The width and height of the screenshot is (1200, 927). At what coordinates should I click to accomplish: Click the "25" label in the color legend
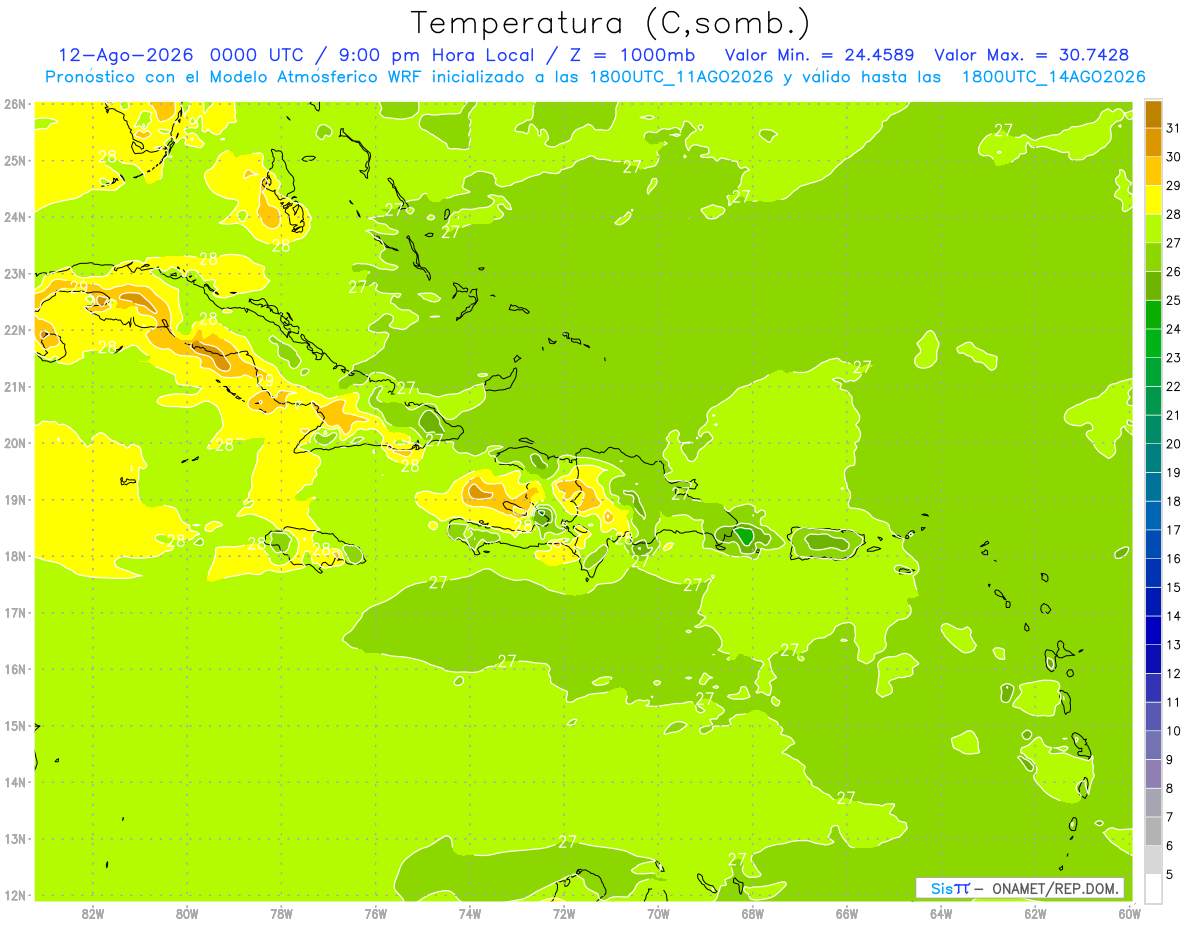pos(1174,300)
